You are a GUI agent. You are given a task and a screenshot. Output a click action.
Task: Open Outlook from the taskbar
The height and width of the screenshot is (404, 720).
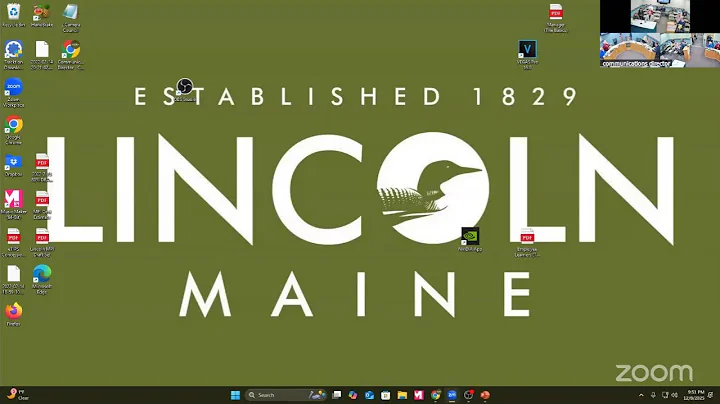point(369,395)
